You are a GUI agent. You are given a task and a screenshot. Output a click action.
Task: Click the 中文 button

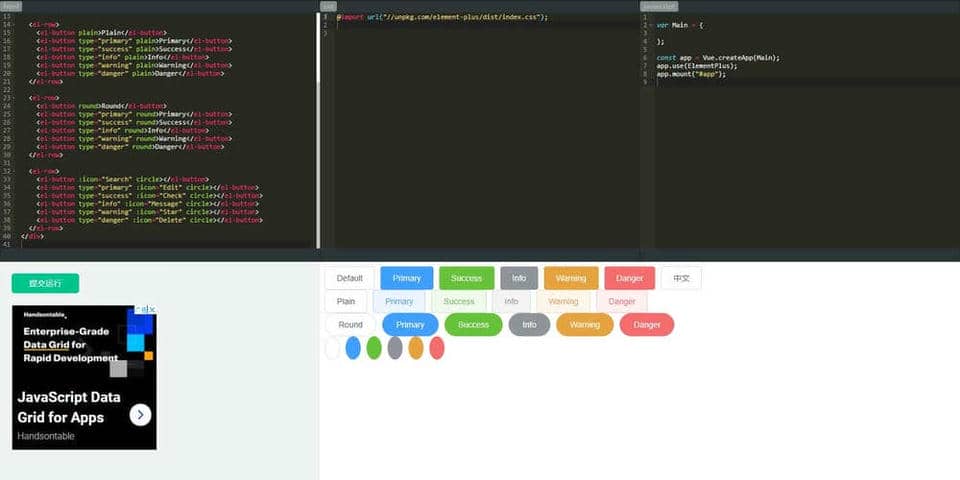pos(709,278)
